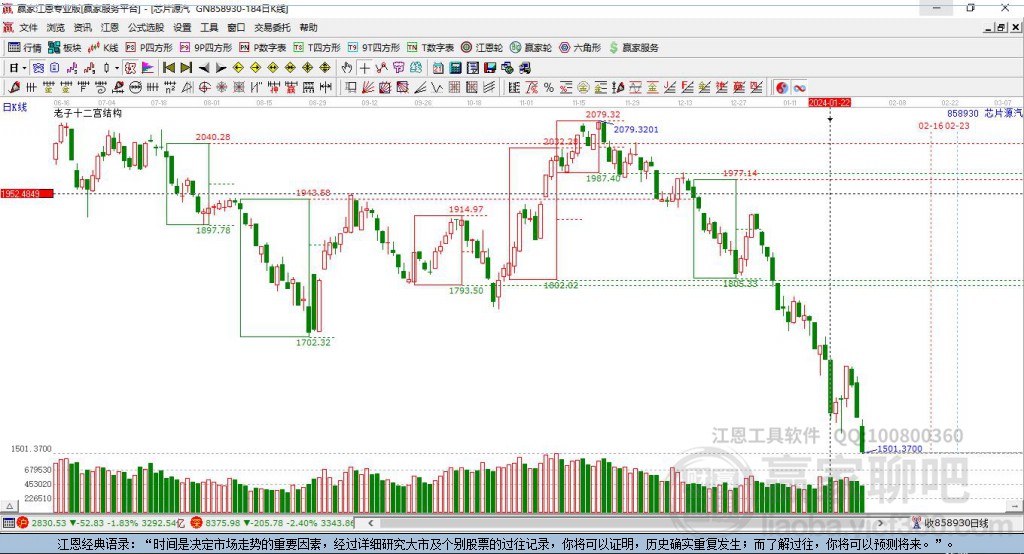Image resolution: width=1024 pixels, height=554 pixels.
Task: Step chart left with black arrow
Action: tap(204, 68)
